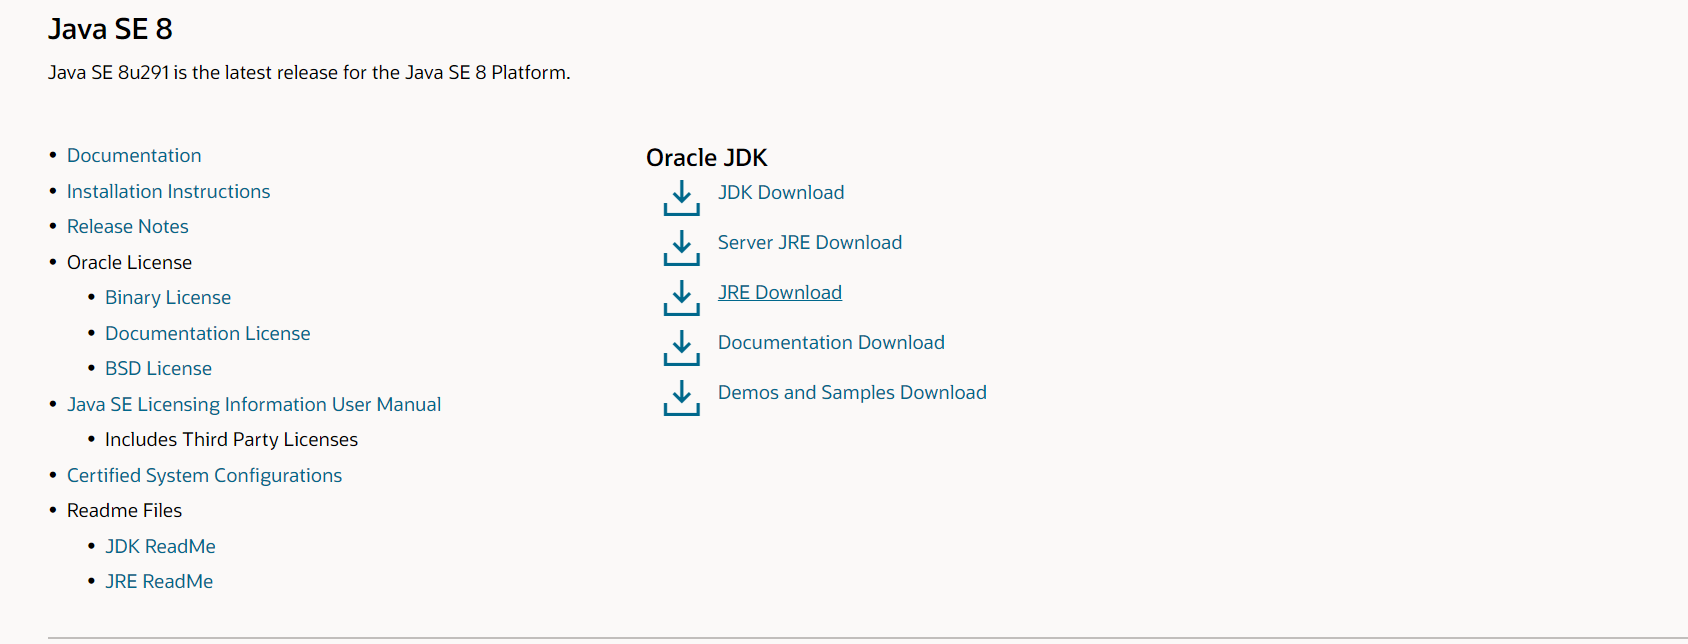
Task: Open the Documentation License link
Action: pyautogui.click(x=207, y=333)
